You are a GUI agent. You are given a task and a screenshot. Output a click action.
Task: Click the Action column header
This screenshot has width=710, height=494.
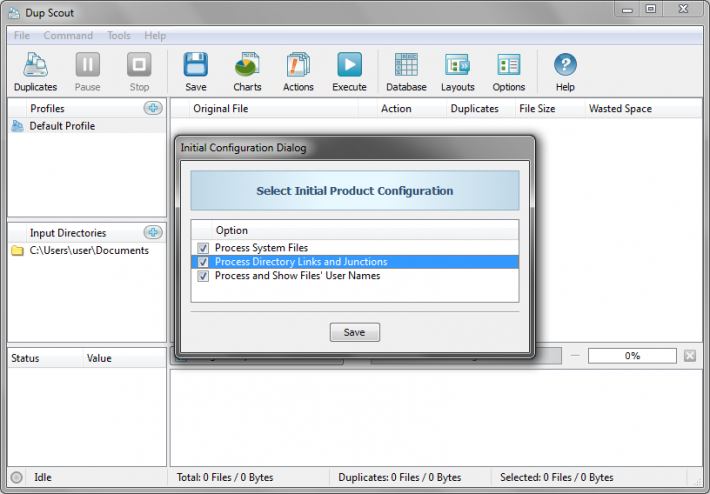(412, 109)
